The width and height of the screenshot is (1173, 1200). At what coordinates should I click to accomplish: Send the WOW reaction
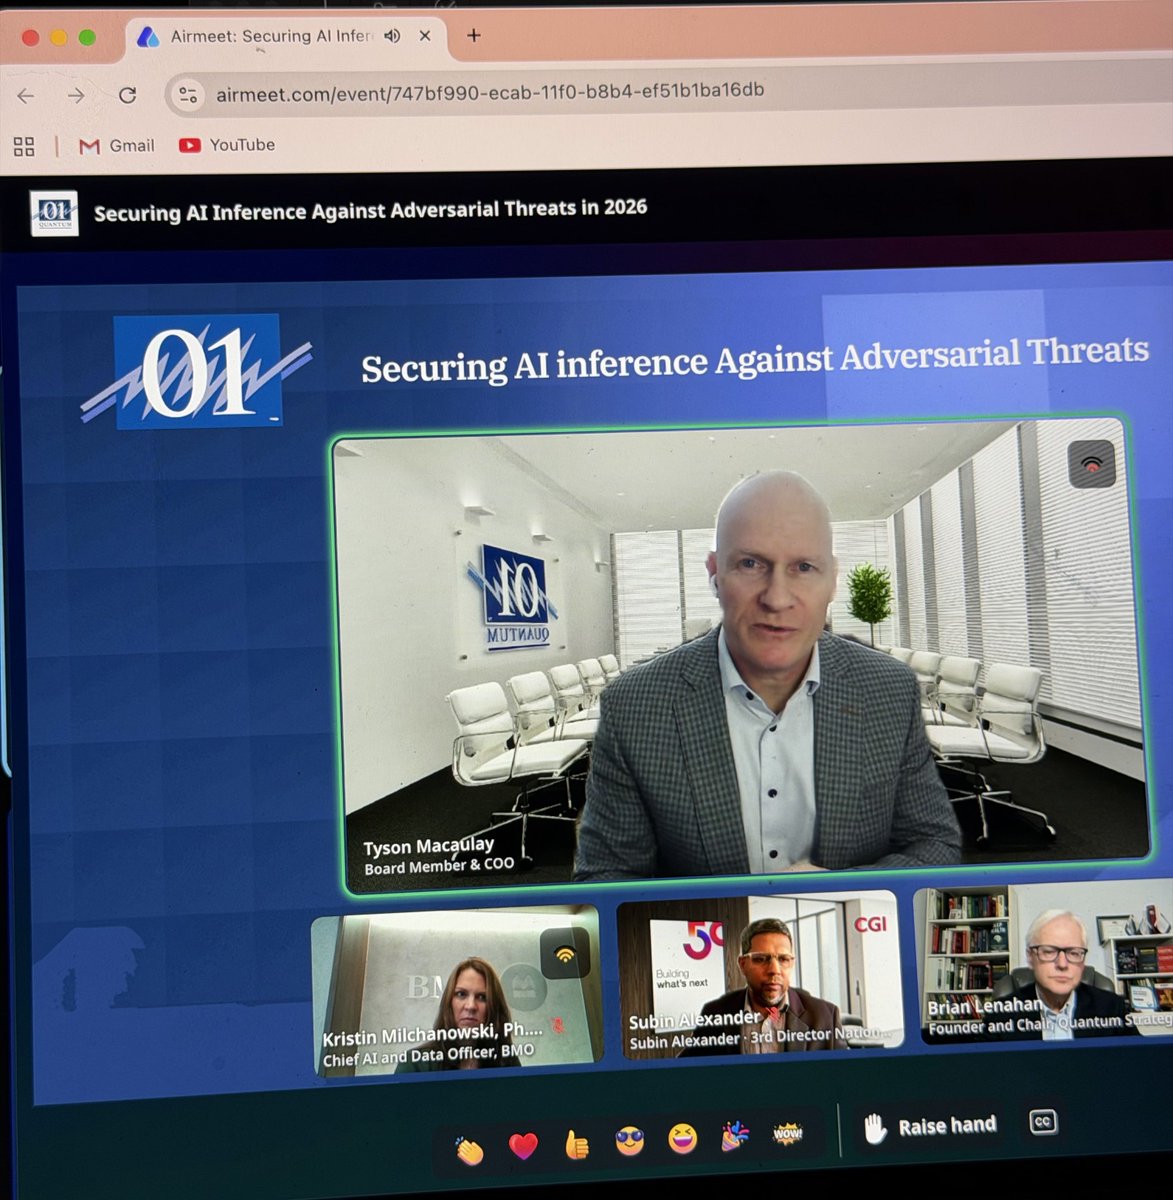(x=788, y=1133)
